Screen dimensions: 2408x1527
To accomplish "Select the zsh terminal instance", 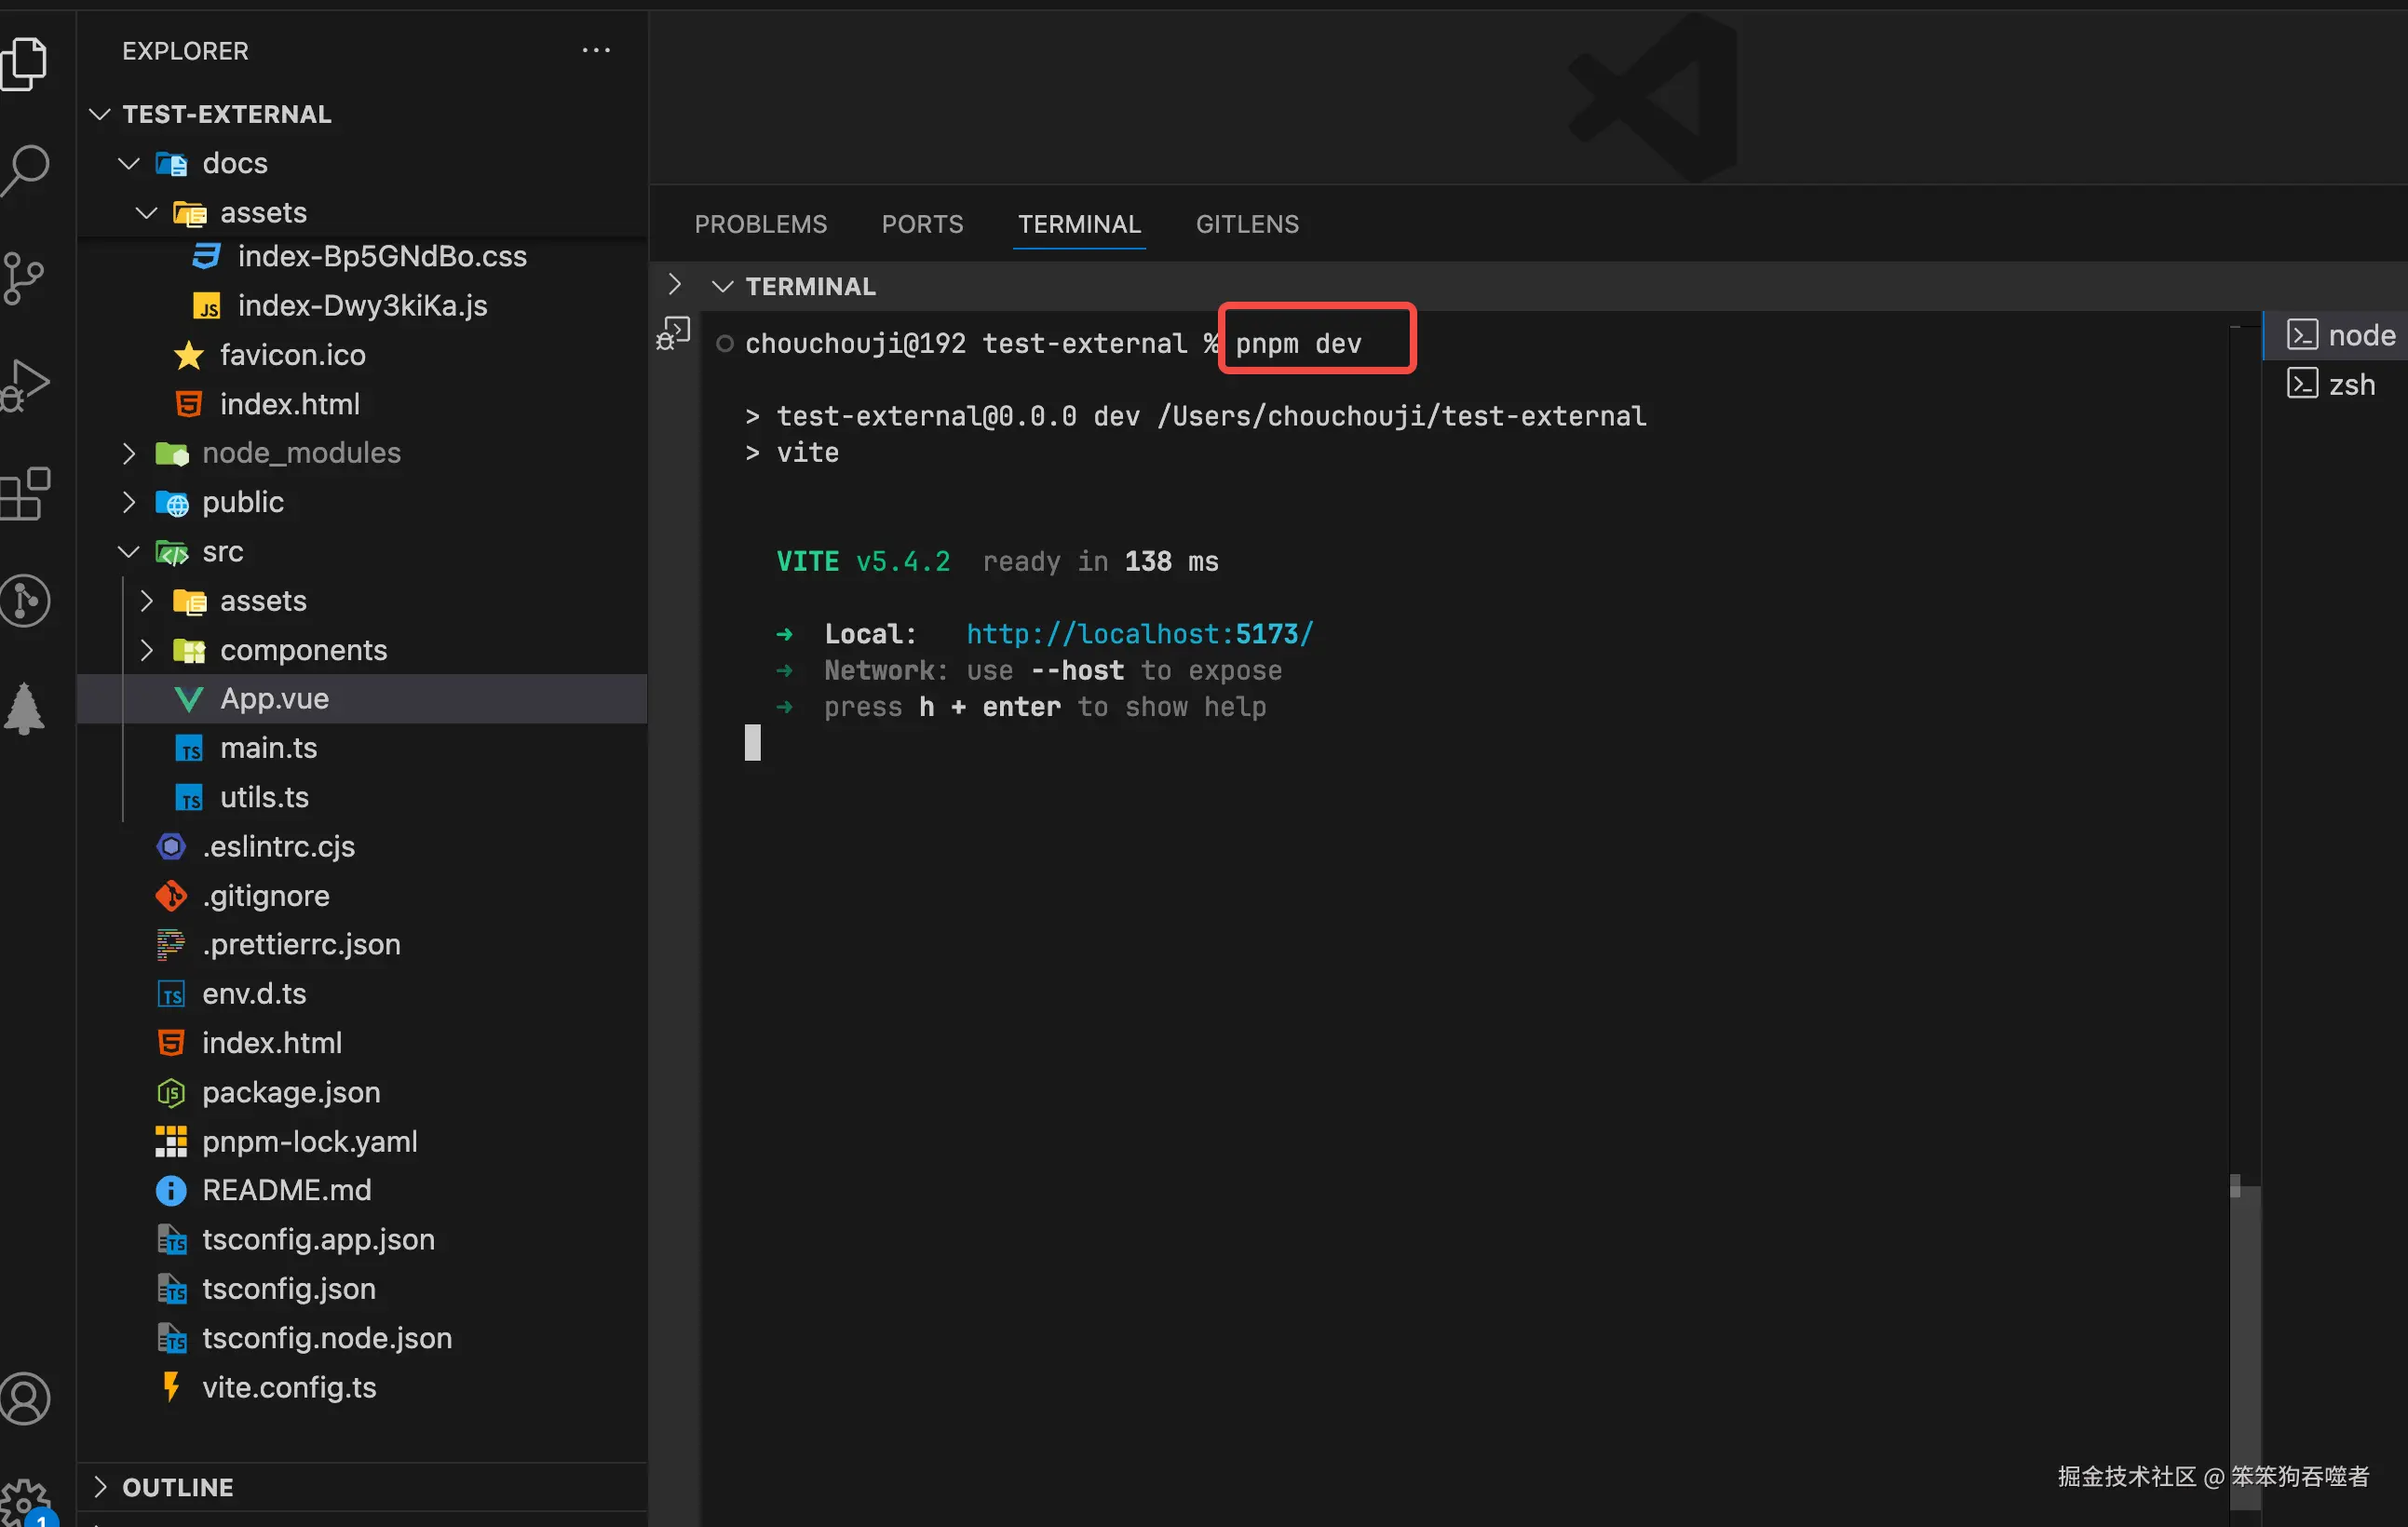I will 2350,385.
